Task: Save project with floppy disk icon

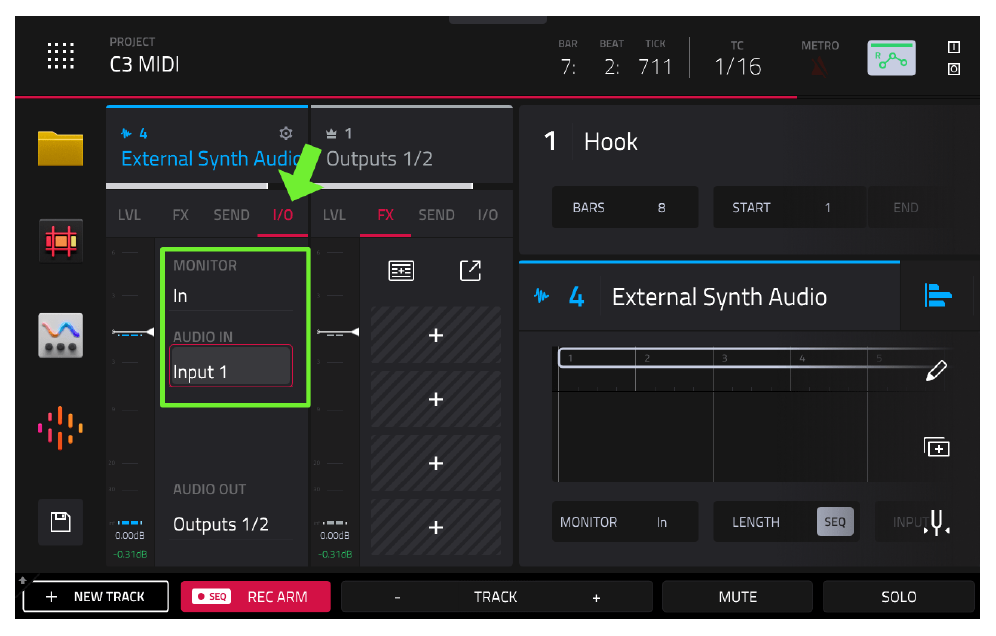Action: 60,522
